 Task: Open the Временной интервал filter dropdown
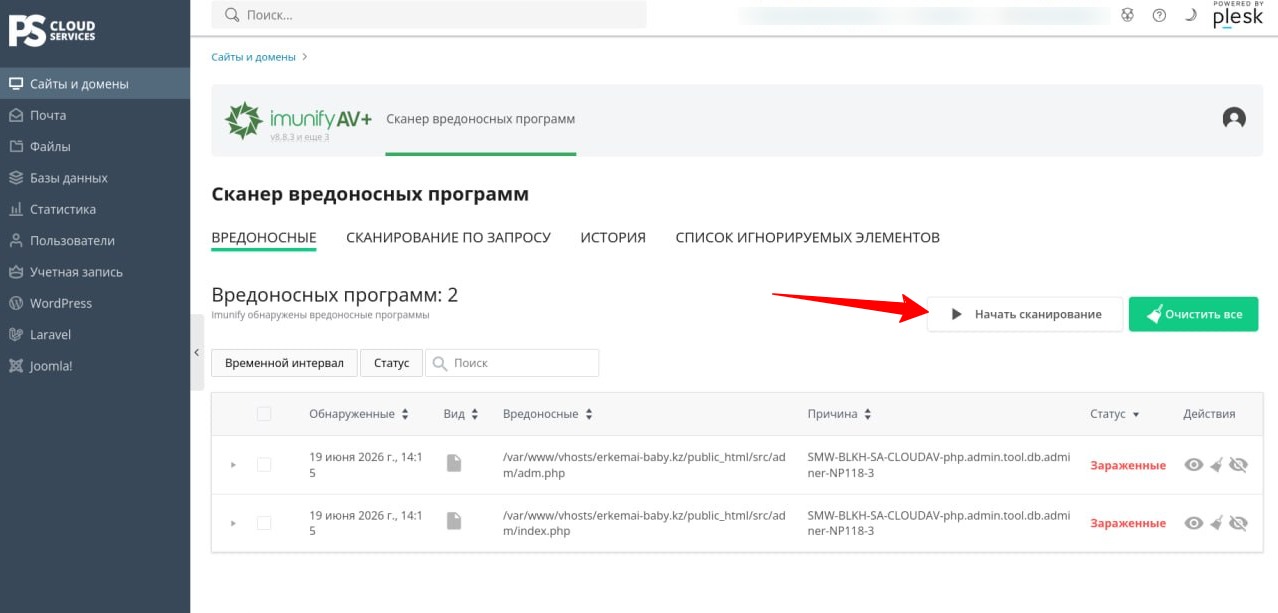[x=284, y=363]
